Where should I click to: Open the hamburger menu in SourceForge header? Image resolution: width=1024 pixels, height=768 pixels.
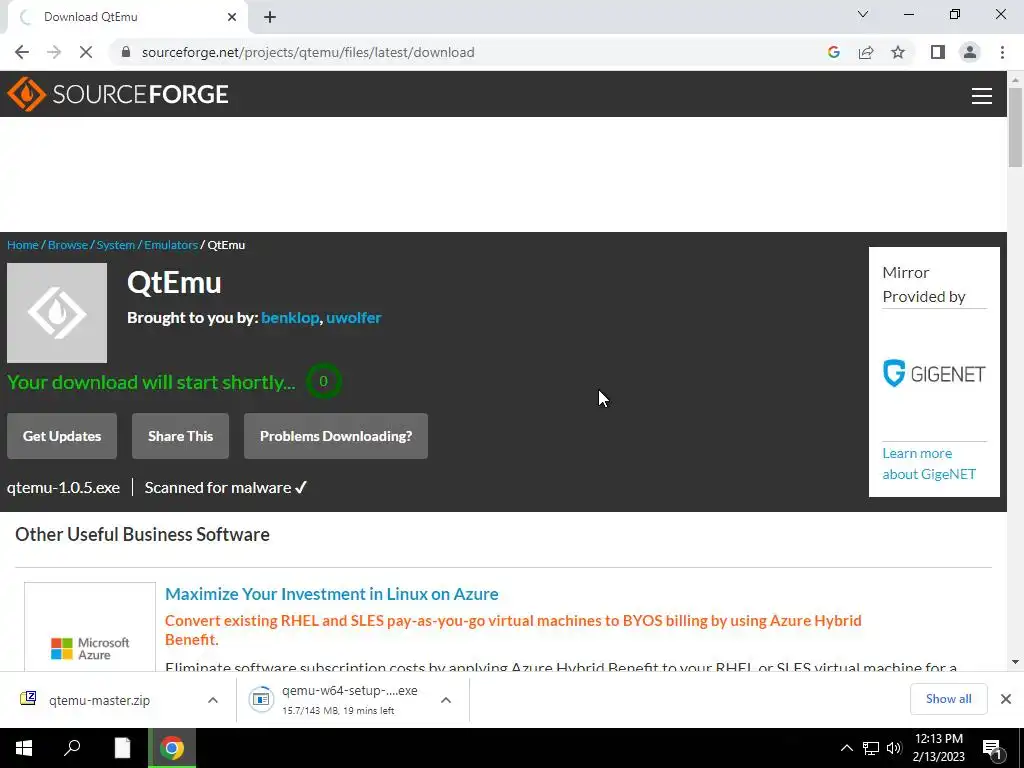tap(982, 96)
